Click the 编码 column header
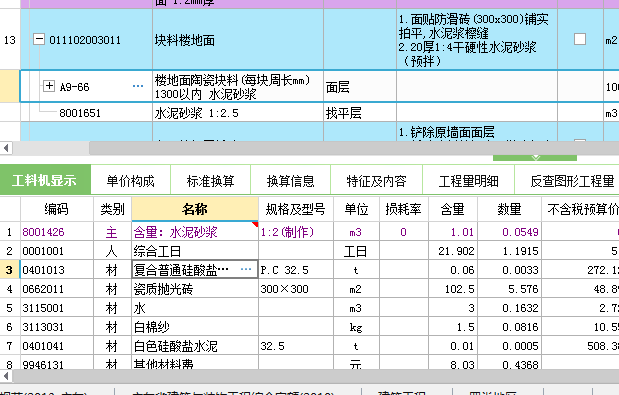Image resolution: width=619 pixels, height=395 pixels. pyautogui.click(x=57, y=209)
